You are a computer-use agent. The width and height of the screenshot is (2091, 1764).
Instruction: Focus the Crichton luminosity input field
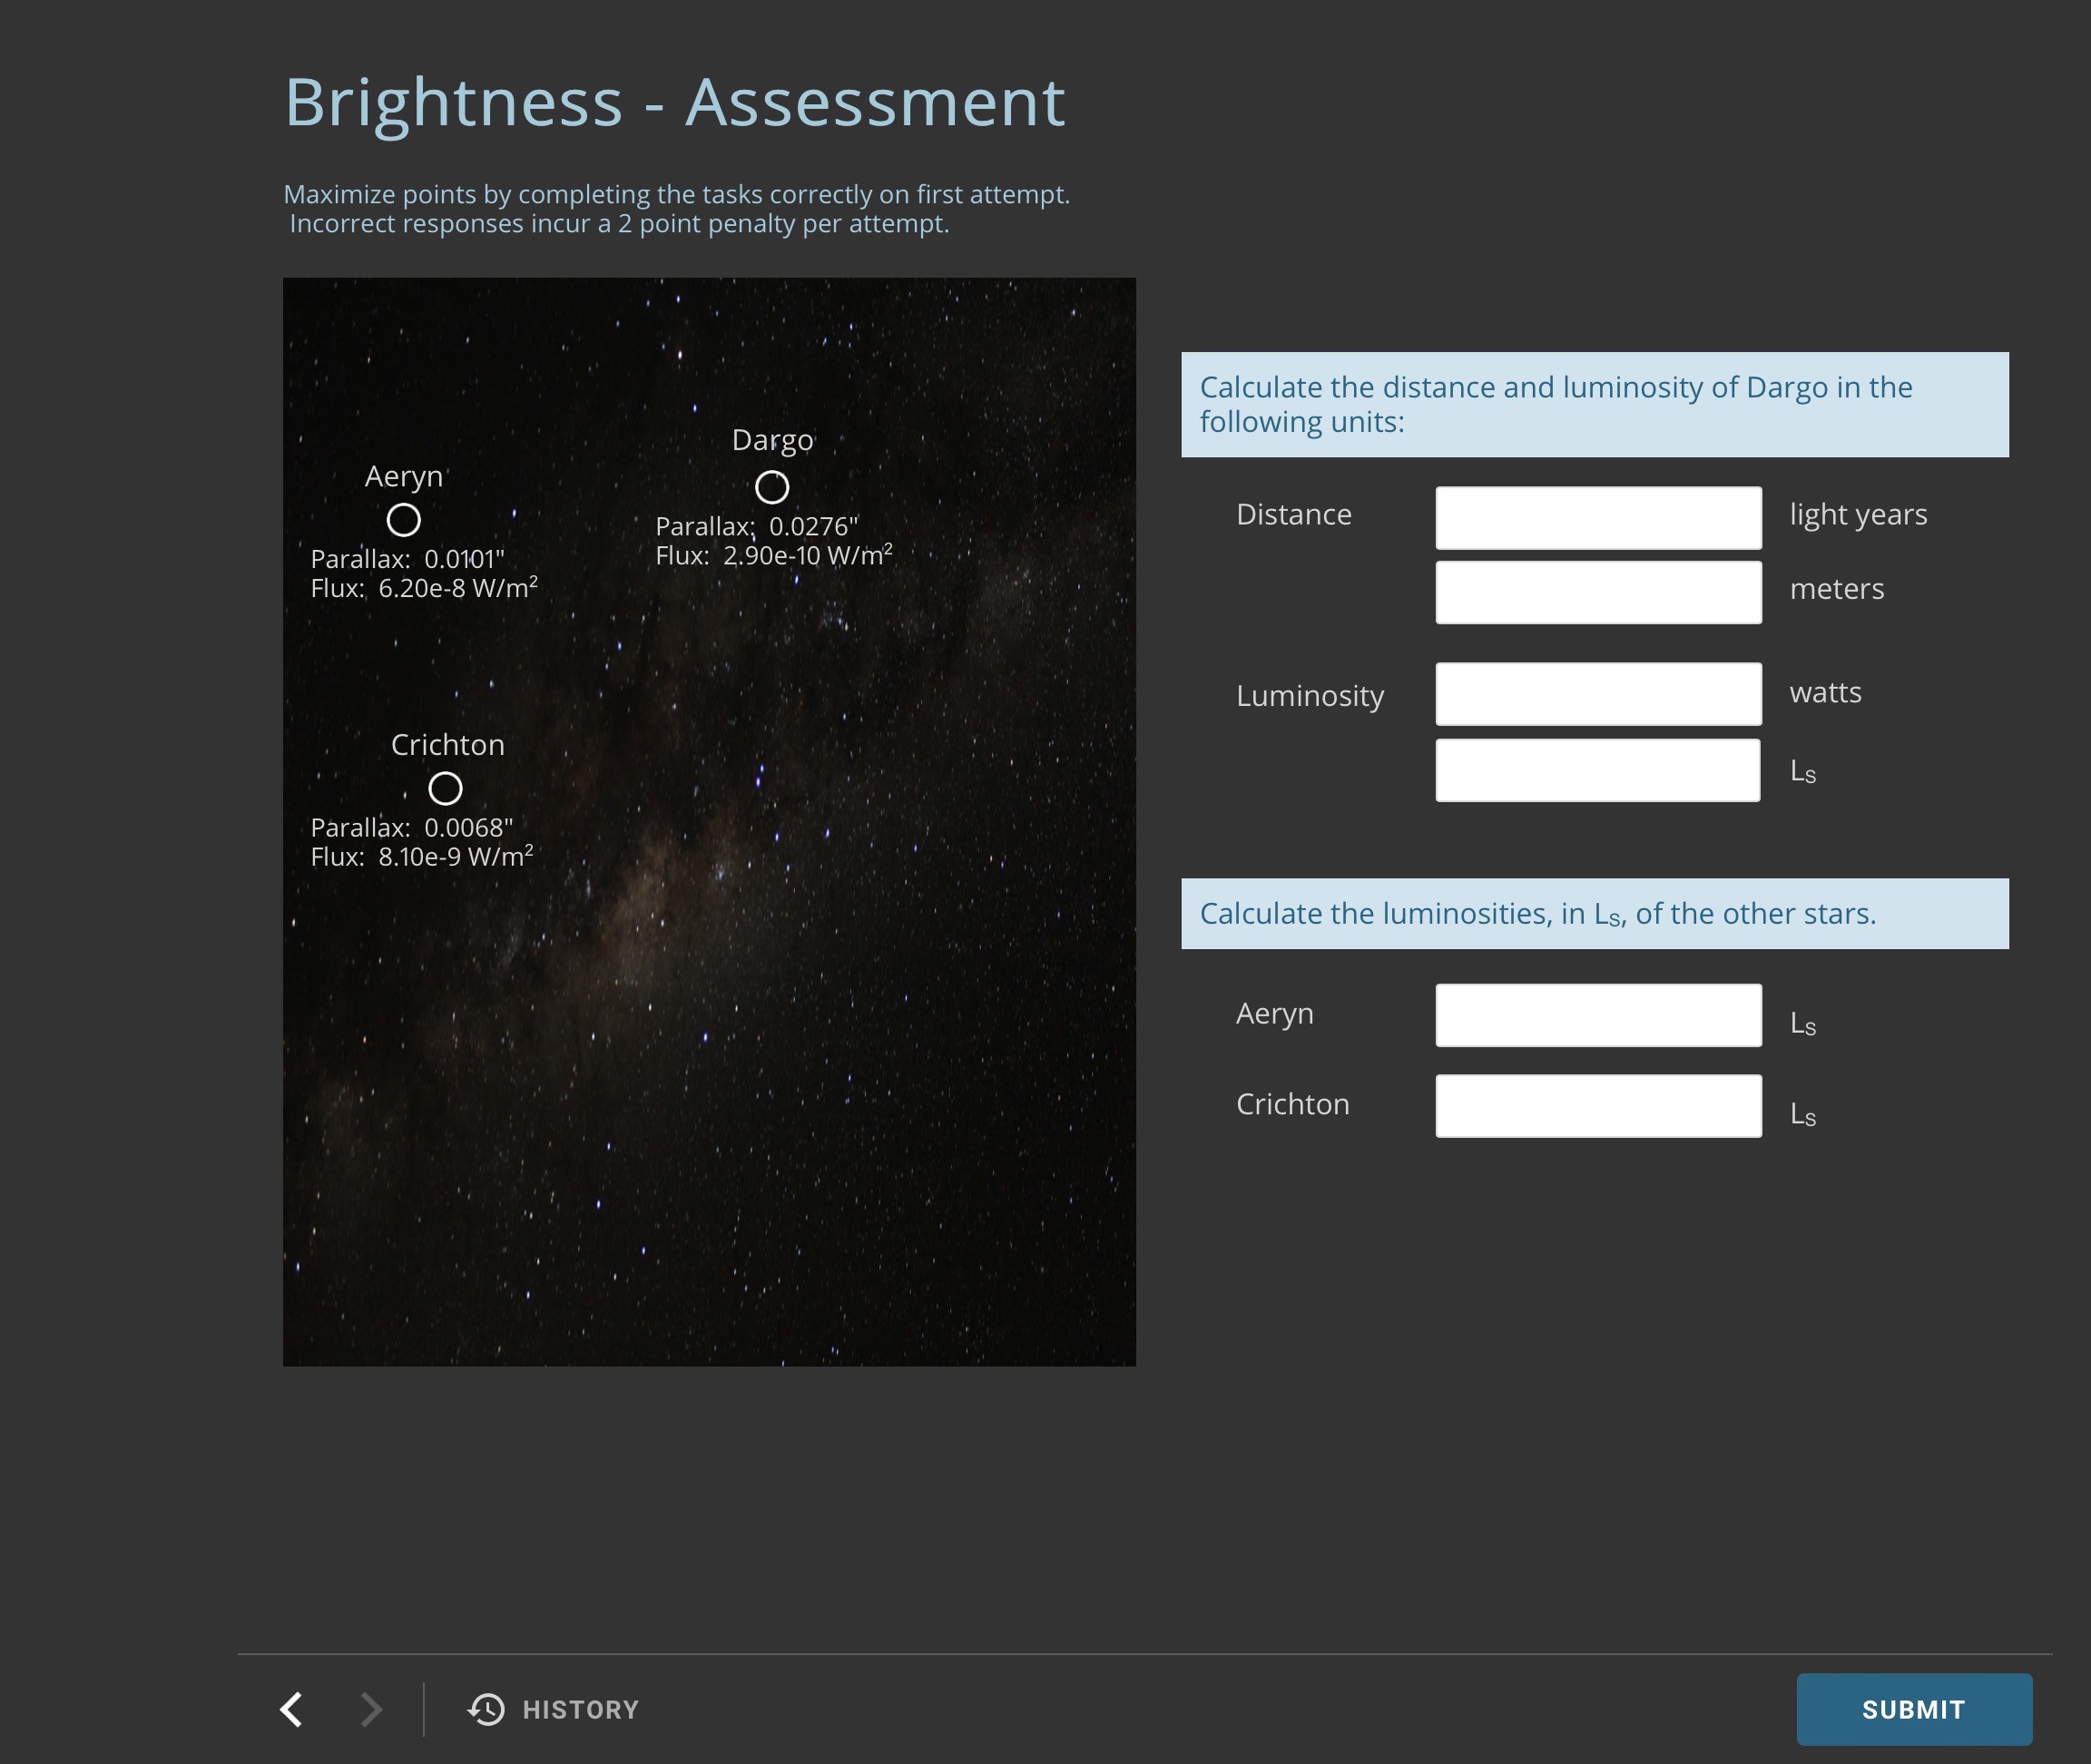1597,1106
